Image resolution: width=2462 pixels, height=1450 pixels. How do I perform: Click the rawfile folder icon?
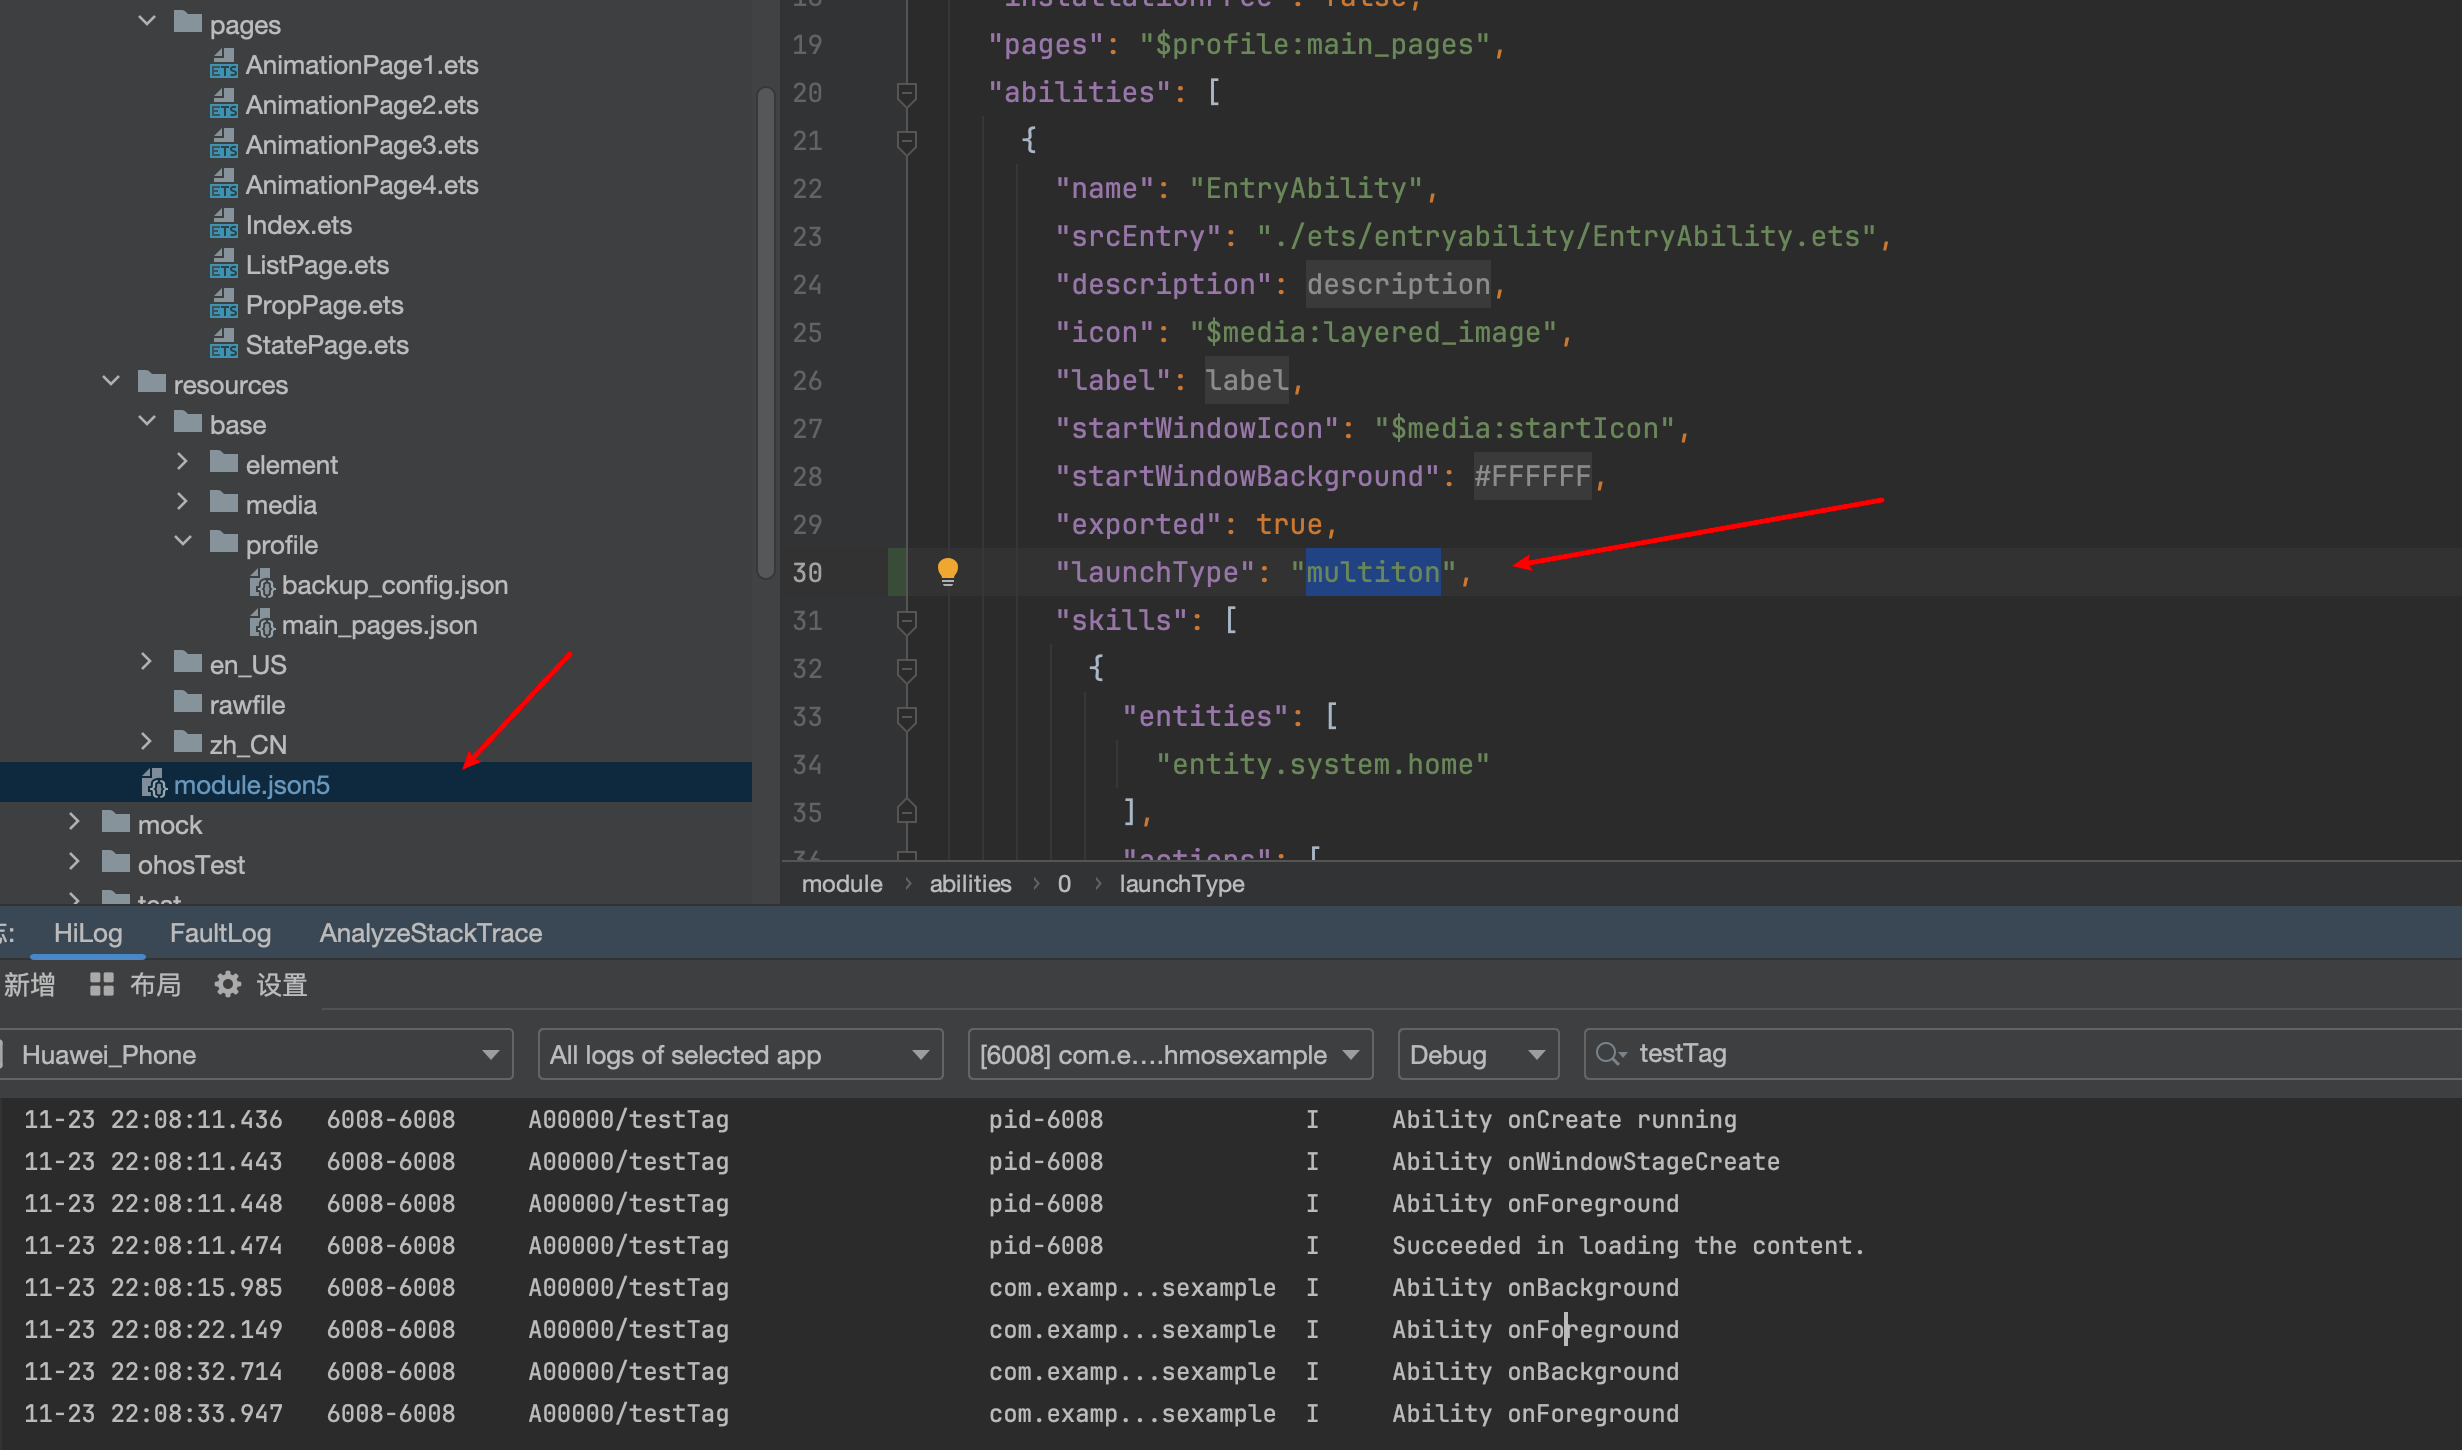coord(188,703)
